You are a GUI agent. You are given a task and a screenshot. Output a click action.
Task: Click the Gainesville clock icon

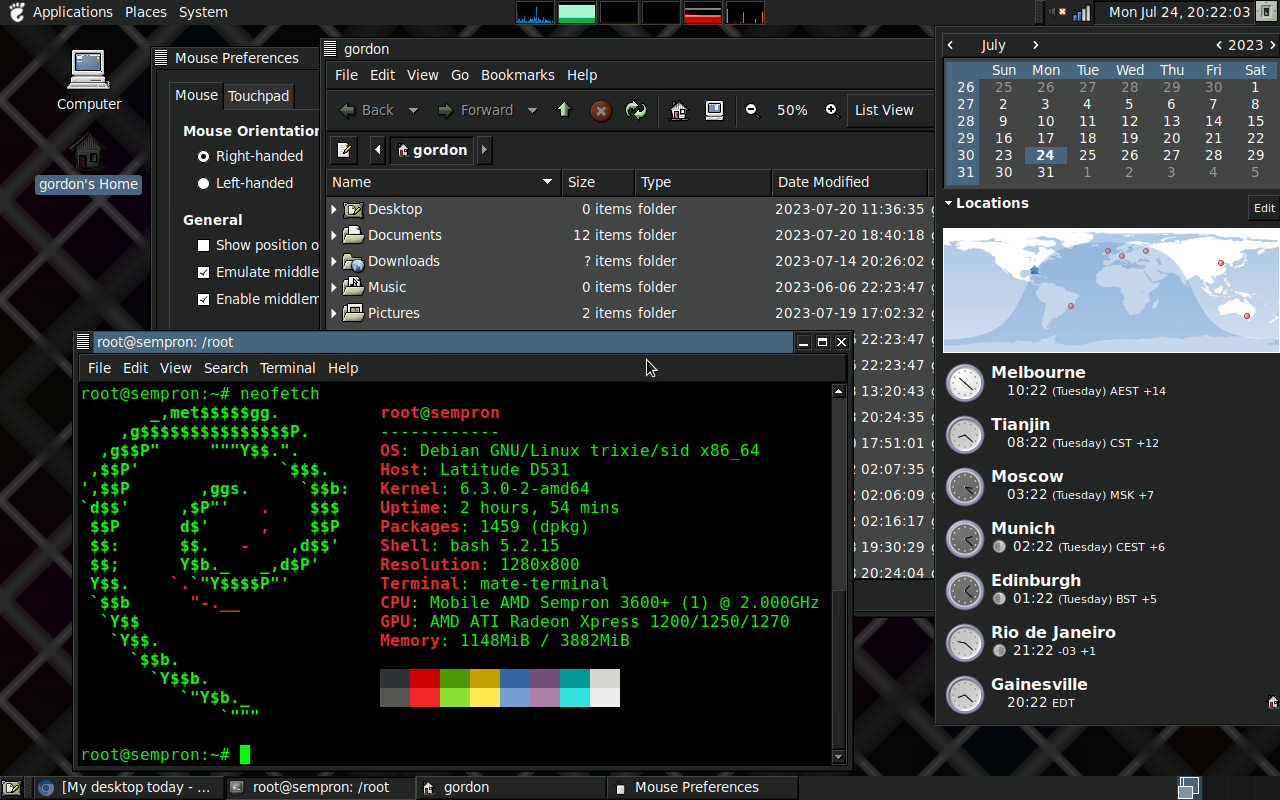pyautogui.click(x=965, y=695)
